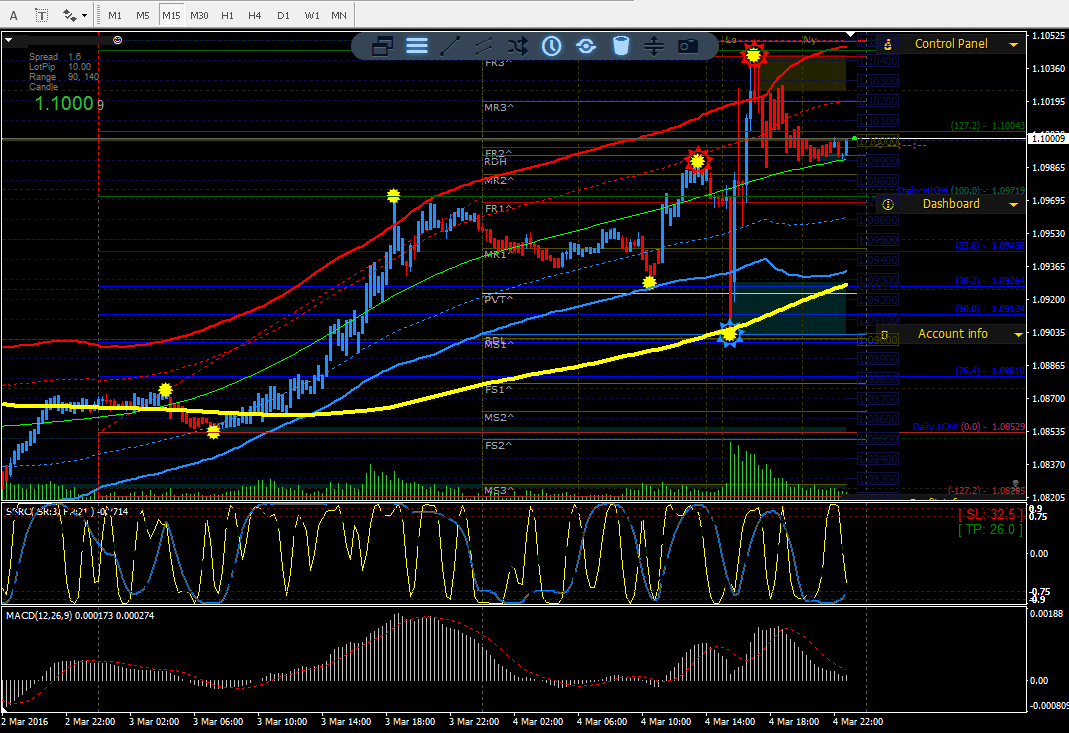1069x733 pixels.
Task: Click the Control Panel label
Action: click(x=951, y=44)
